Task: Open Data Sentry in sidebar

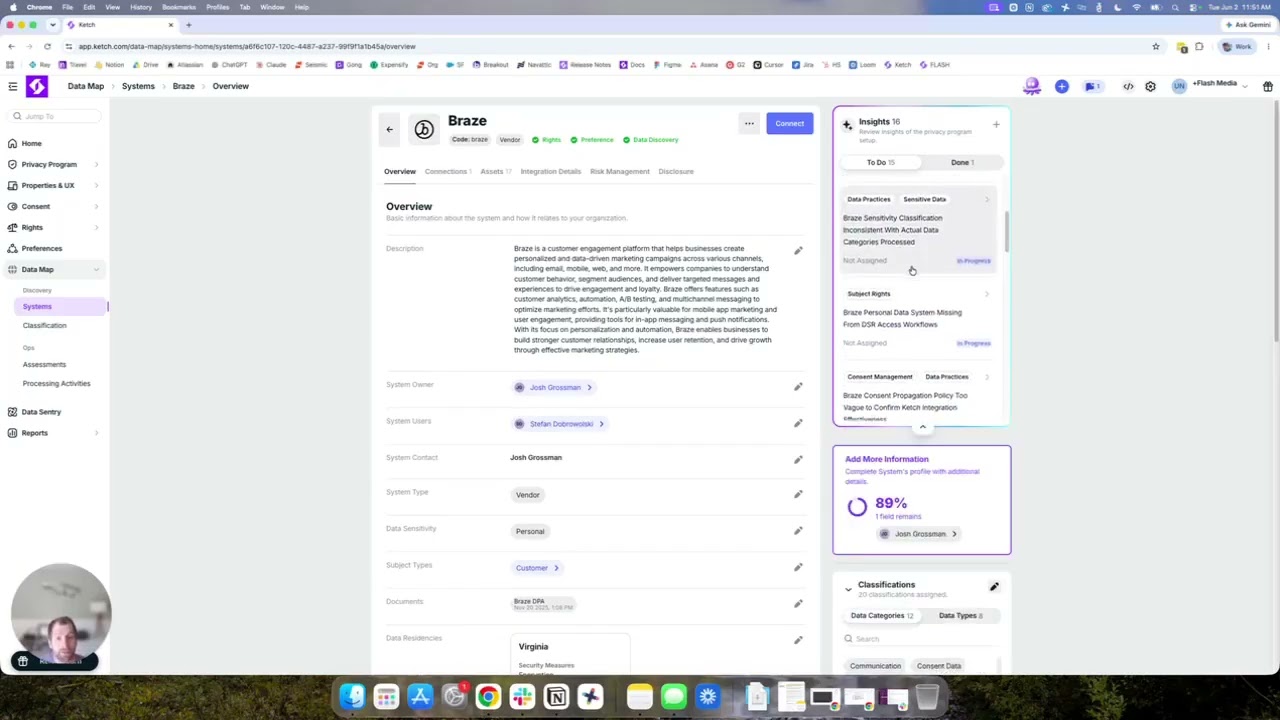Action: coord(41,412)
